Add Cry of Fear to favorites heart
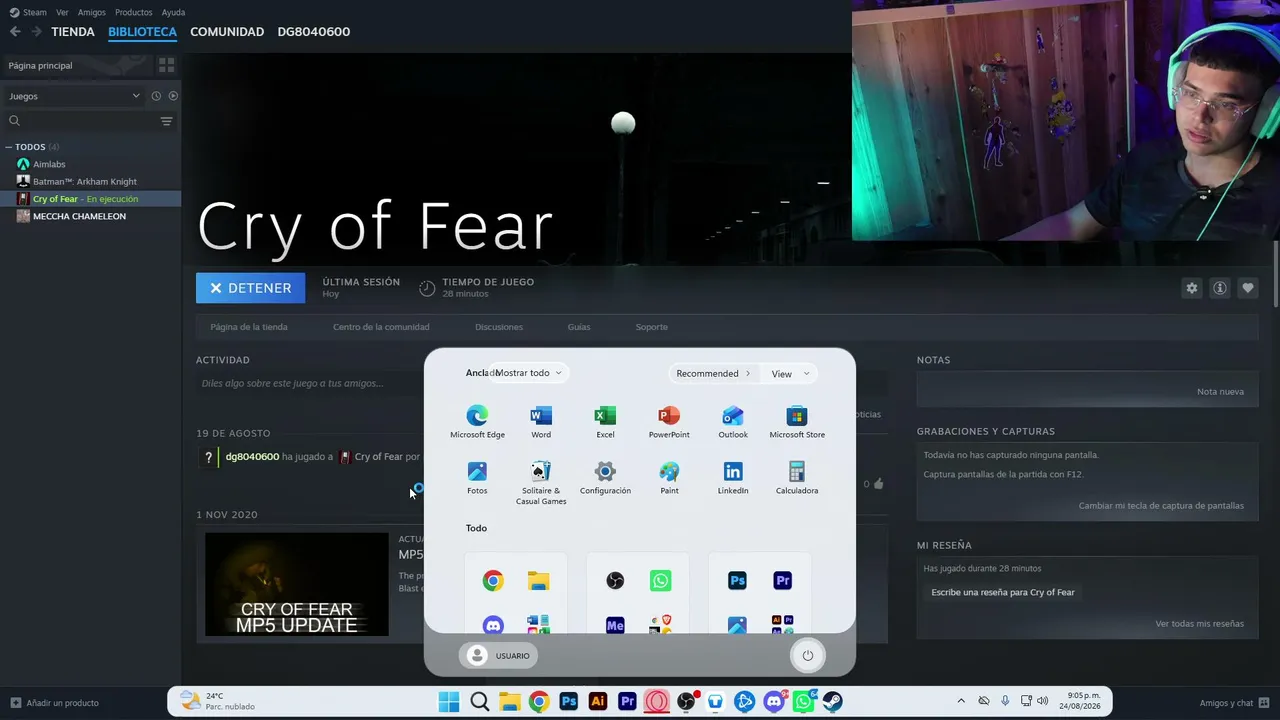Image resolution: width=1280 pixels, height=720 pixels. [1248, 288]
